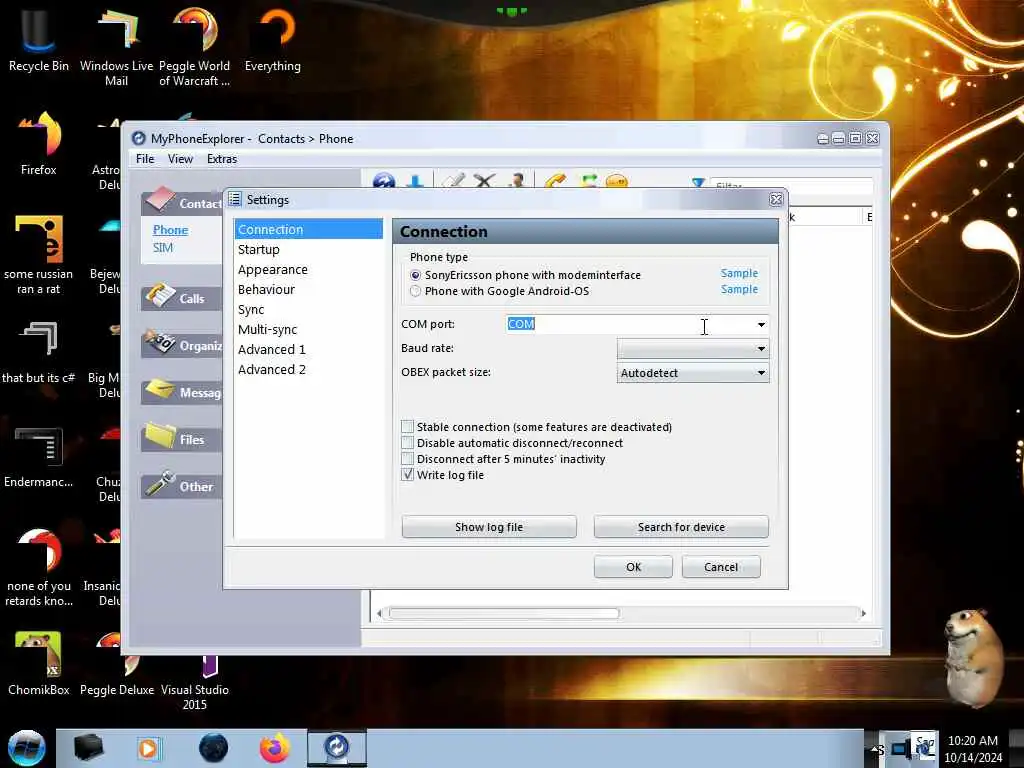
Task: Open the Other sidebar section
Action: click(182, 486)
